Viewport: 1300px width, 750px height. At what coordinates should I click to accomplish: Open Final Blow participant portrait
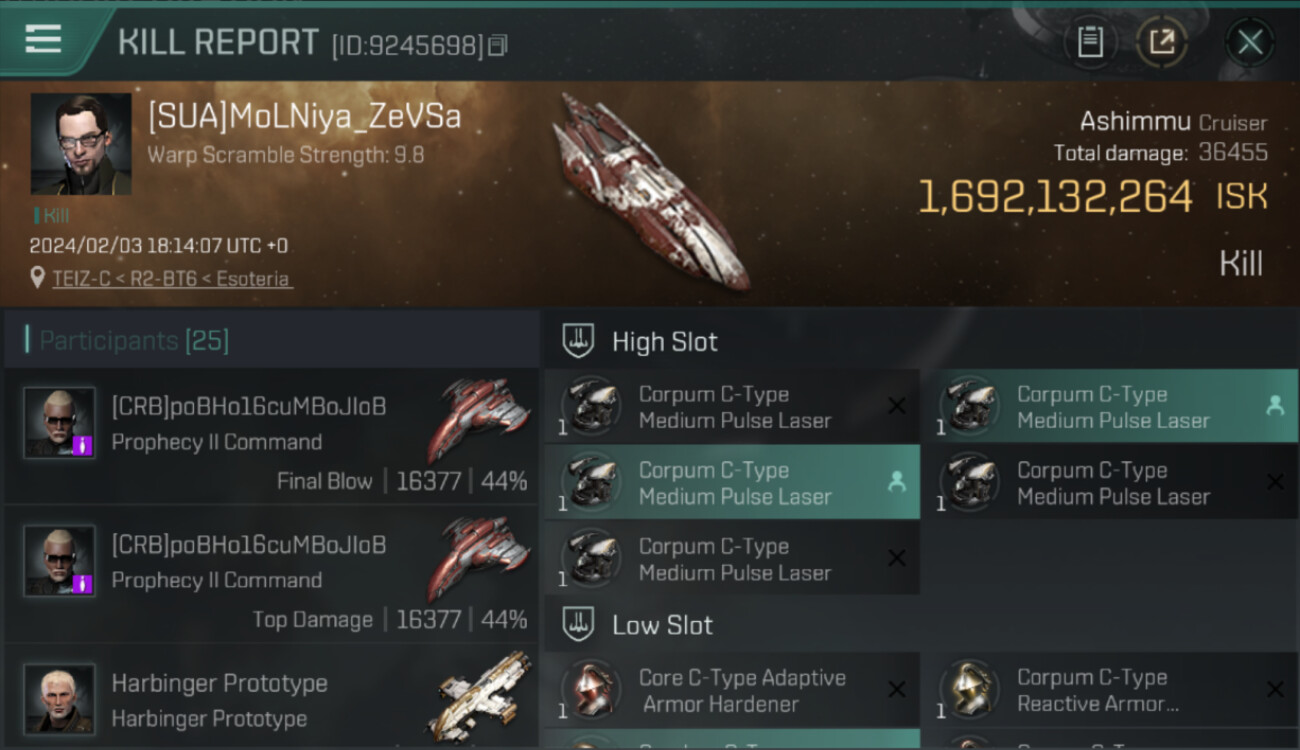click(60, 423)
